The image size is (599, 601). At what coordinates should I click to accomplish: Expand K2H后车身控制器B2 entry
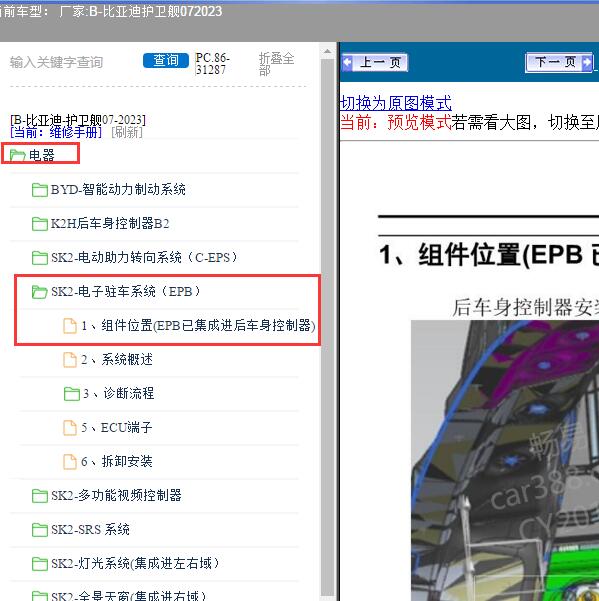[x=110, y=223]
